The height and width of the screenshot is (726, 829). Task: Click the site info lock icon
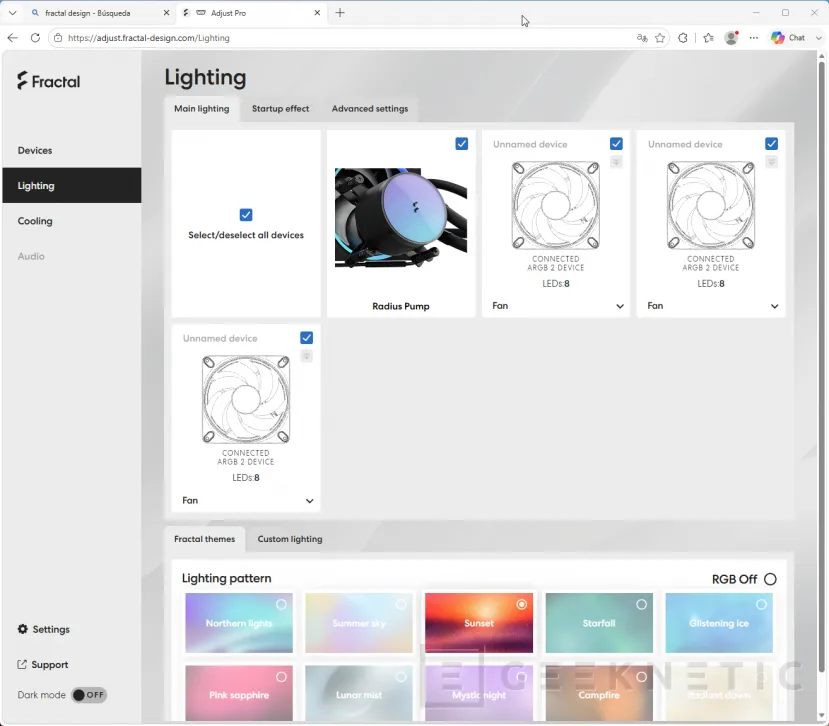(58, 38)
